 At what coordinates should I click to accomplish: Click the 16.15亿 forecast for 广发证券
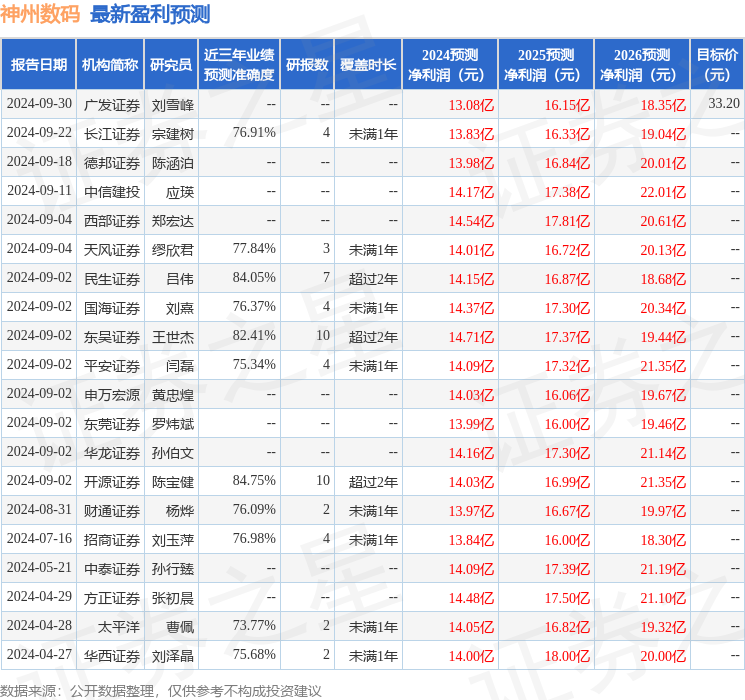[567, 105]
